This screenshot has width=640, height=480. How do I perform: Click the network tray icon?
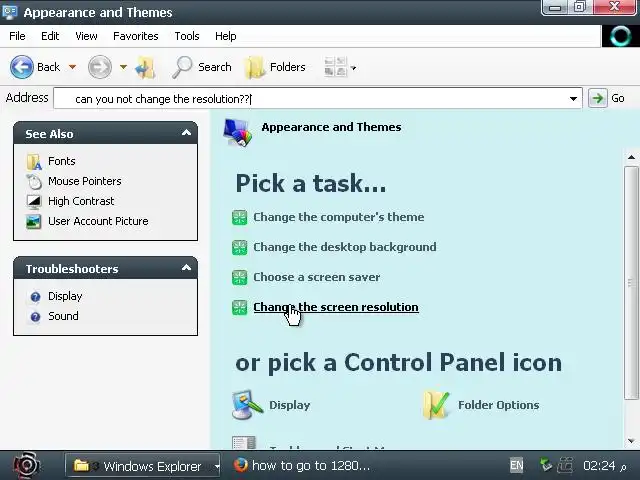(x=546, y=465)
